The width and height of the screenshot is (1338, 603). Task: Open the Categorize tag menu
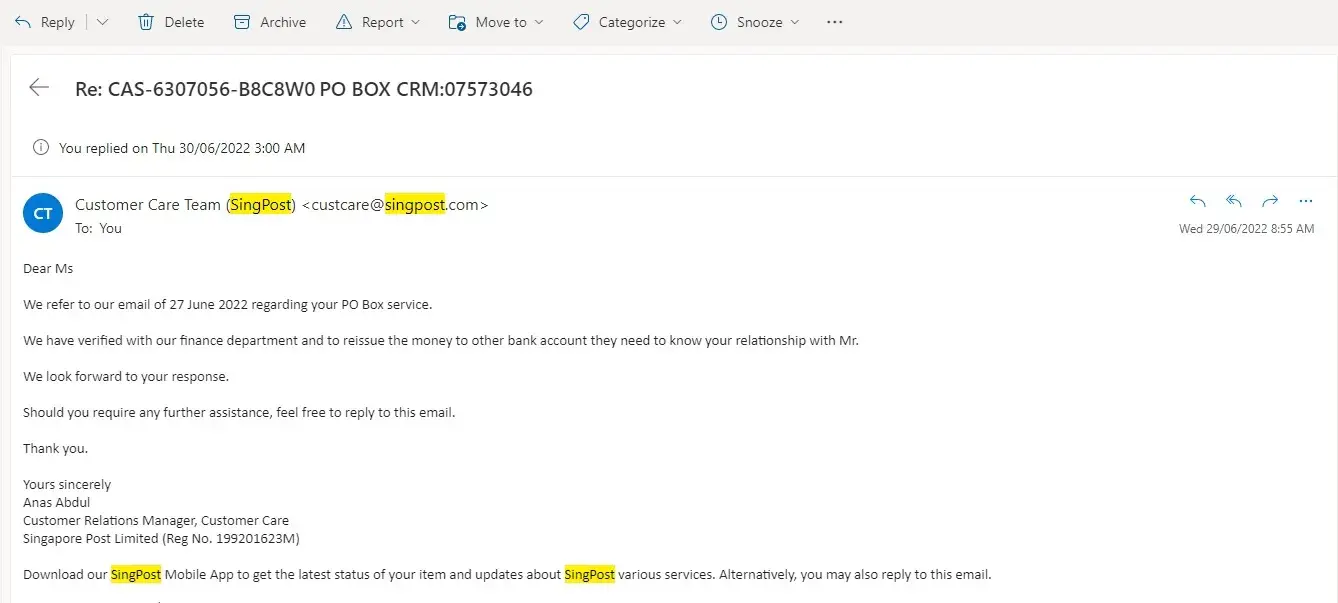tap(627, 22)
